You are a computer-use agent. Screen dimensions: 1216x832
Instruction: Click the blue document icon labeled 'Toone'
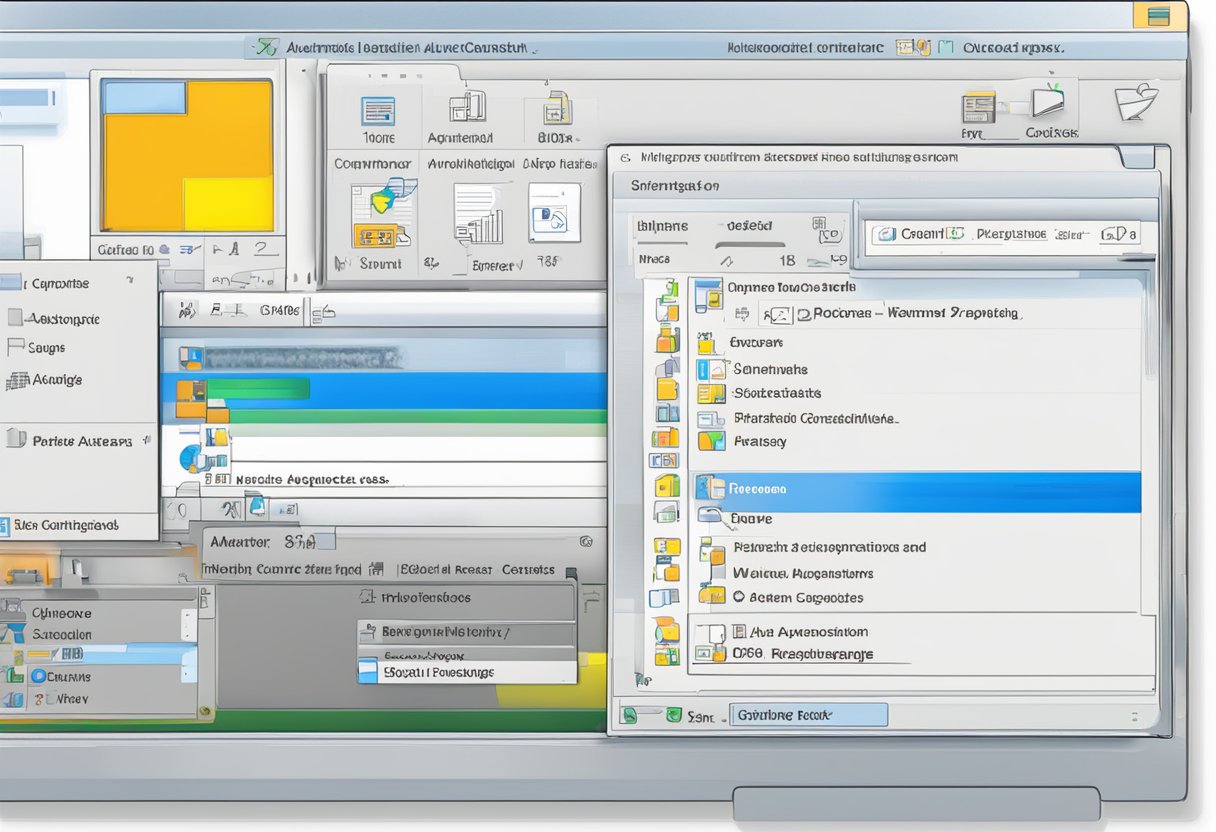(378, 111)
